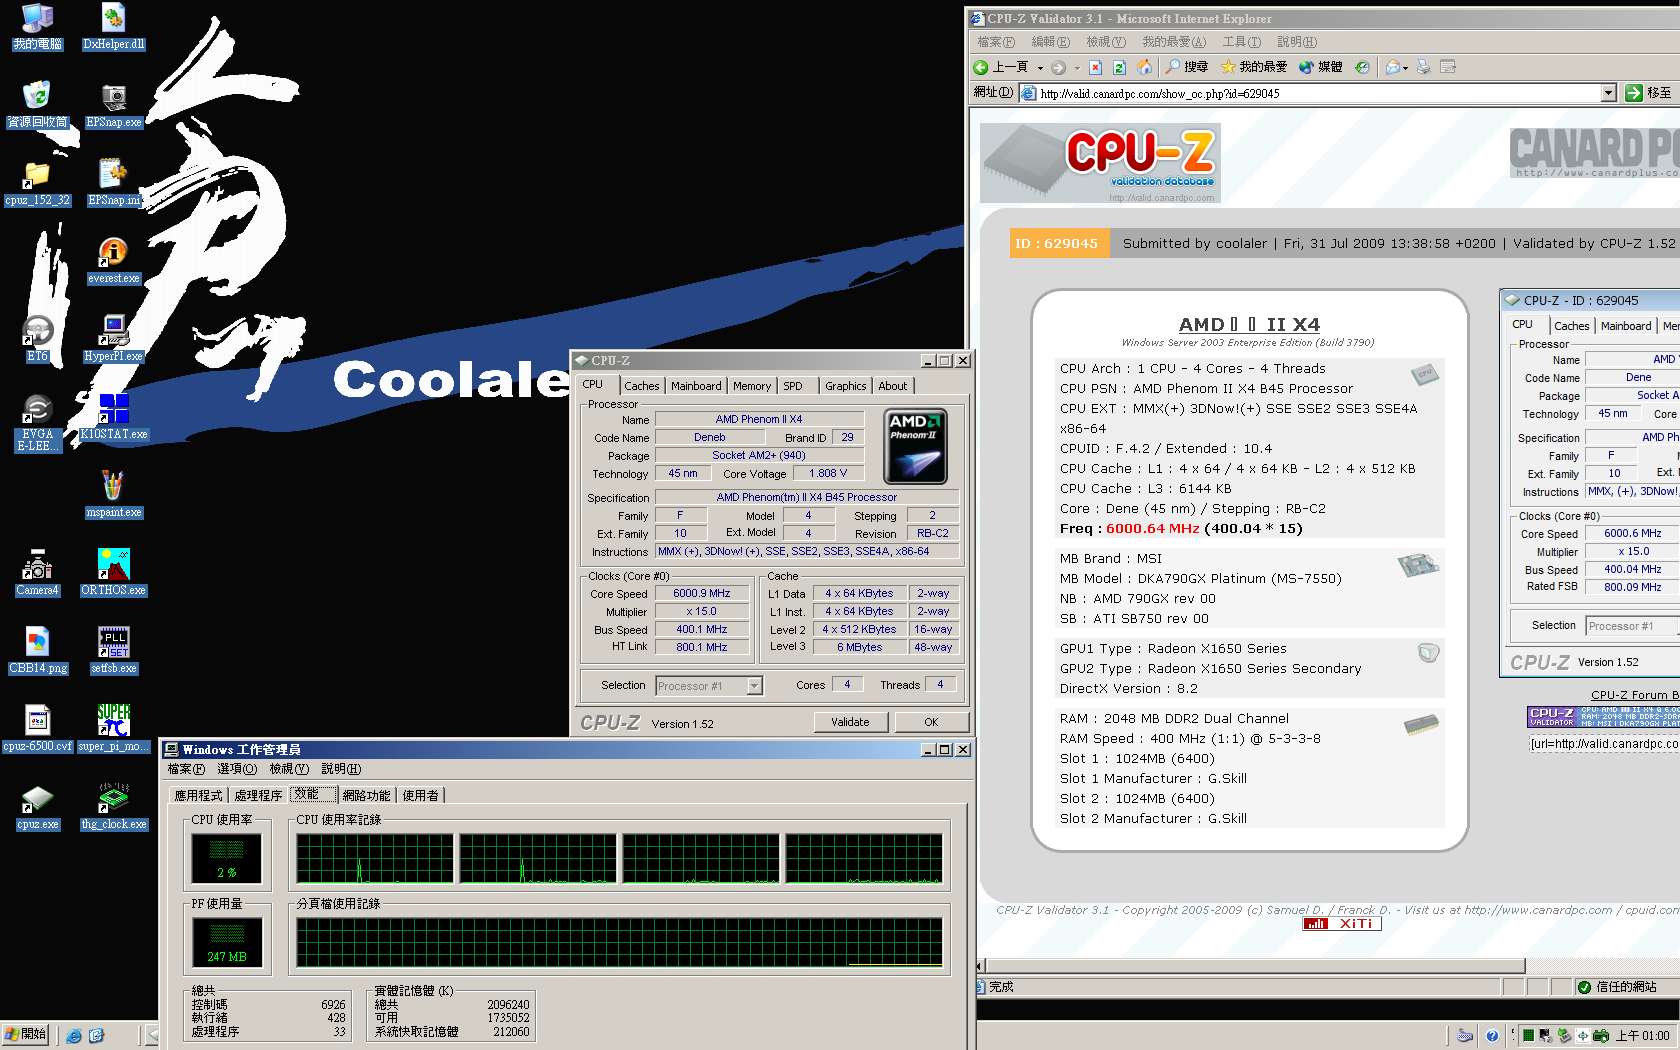The width and height of the screenshot is (1680, 1050).
Task: Click the OK button in CPU-Z
Action: [x=931, y=722]
